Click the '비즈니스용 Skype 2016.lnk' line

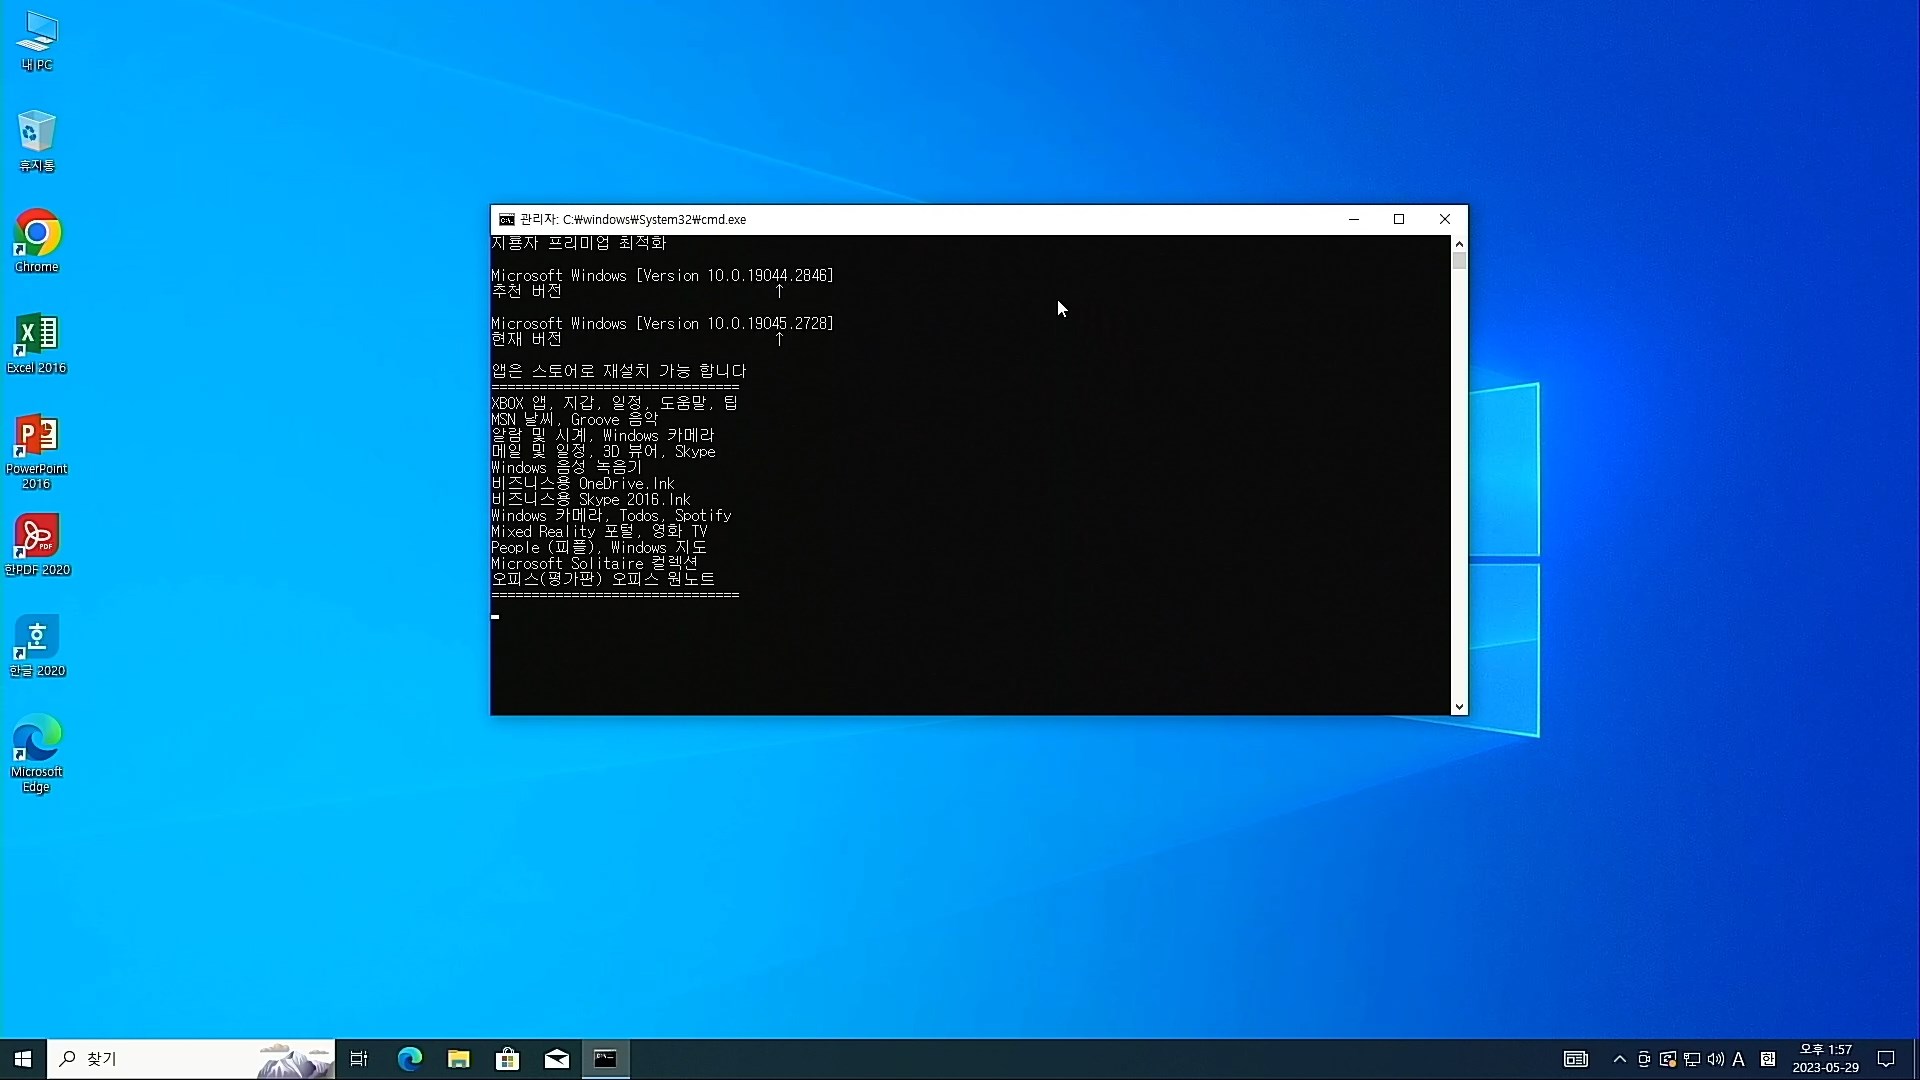(x=591, y=499)
